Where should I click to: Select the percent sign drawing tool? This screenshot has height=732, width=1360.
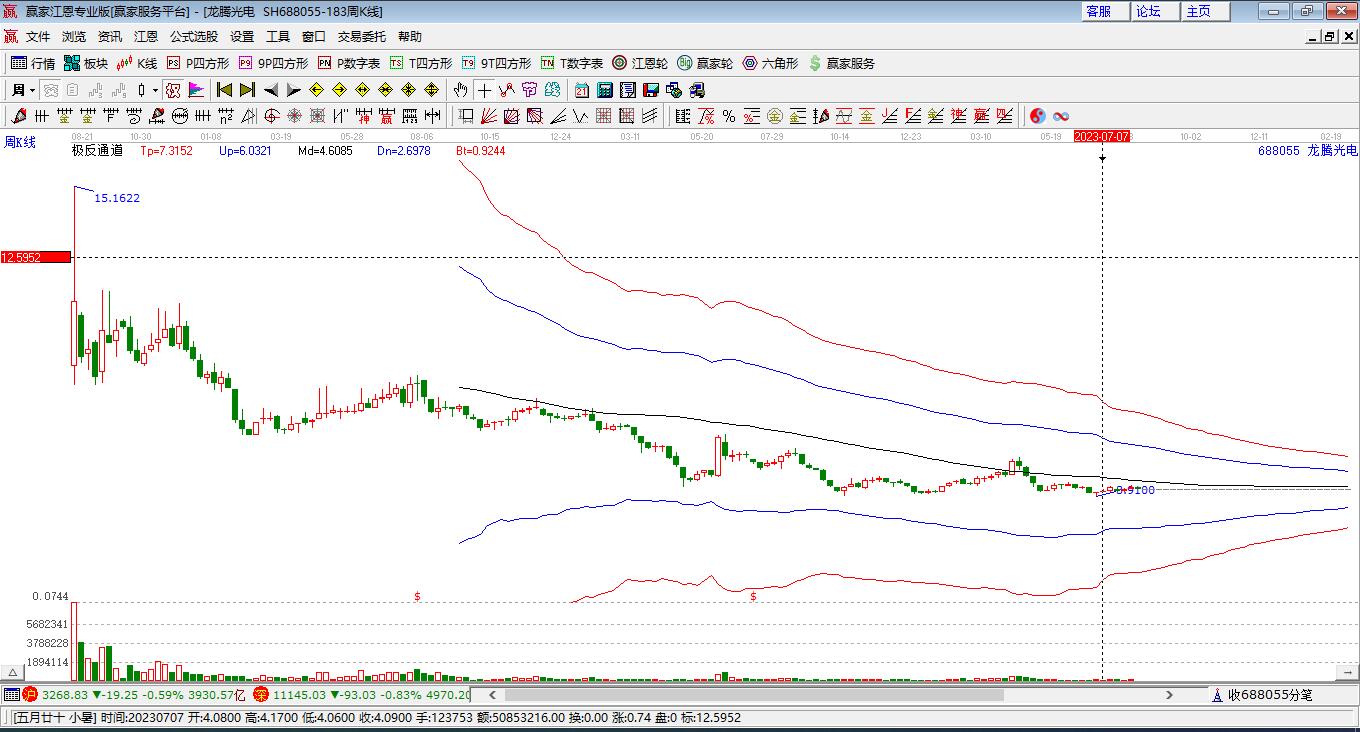click(729, 116)
